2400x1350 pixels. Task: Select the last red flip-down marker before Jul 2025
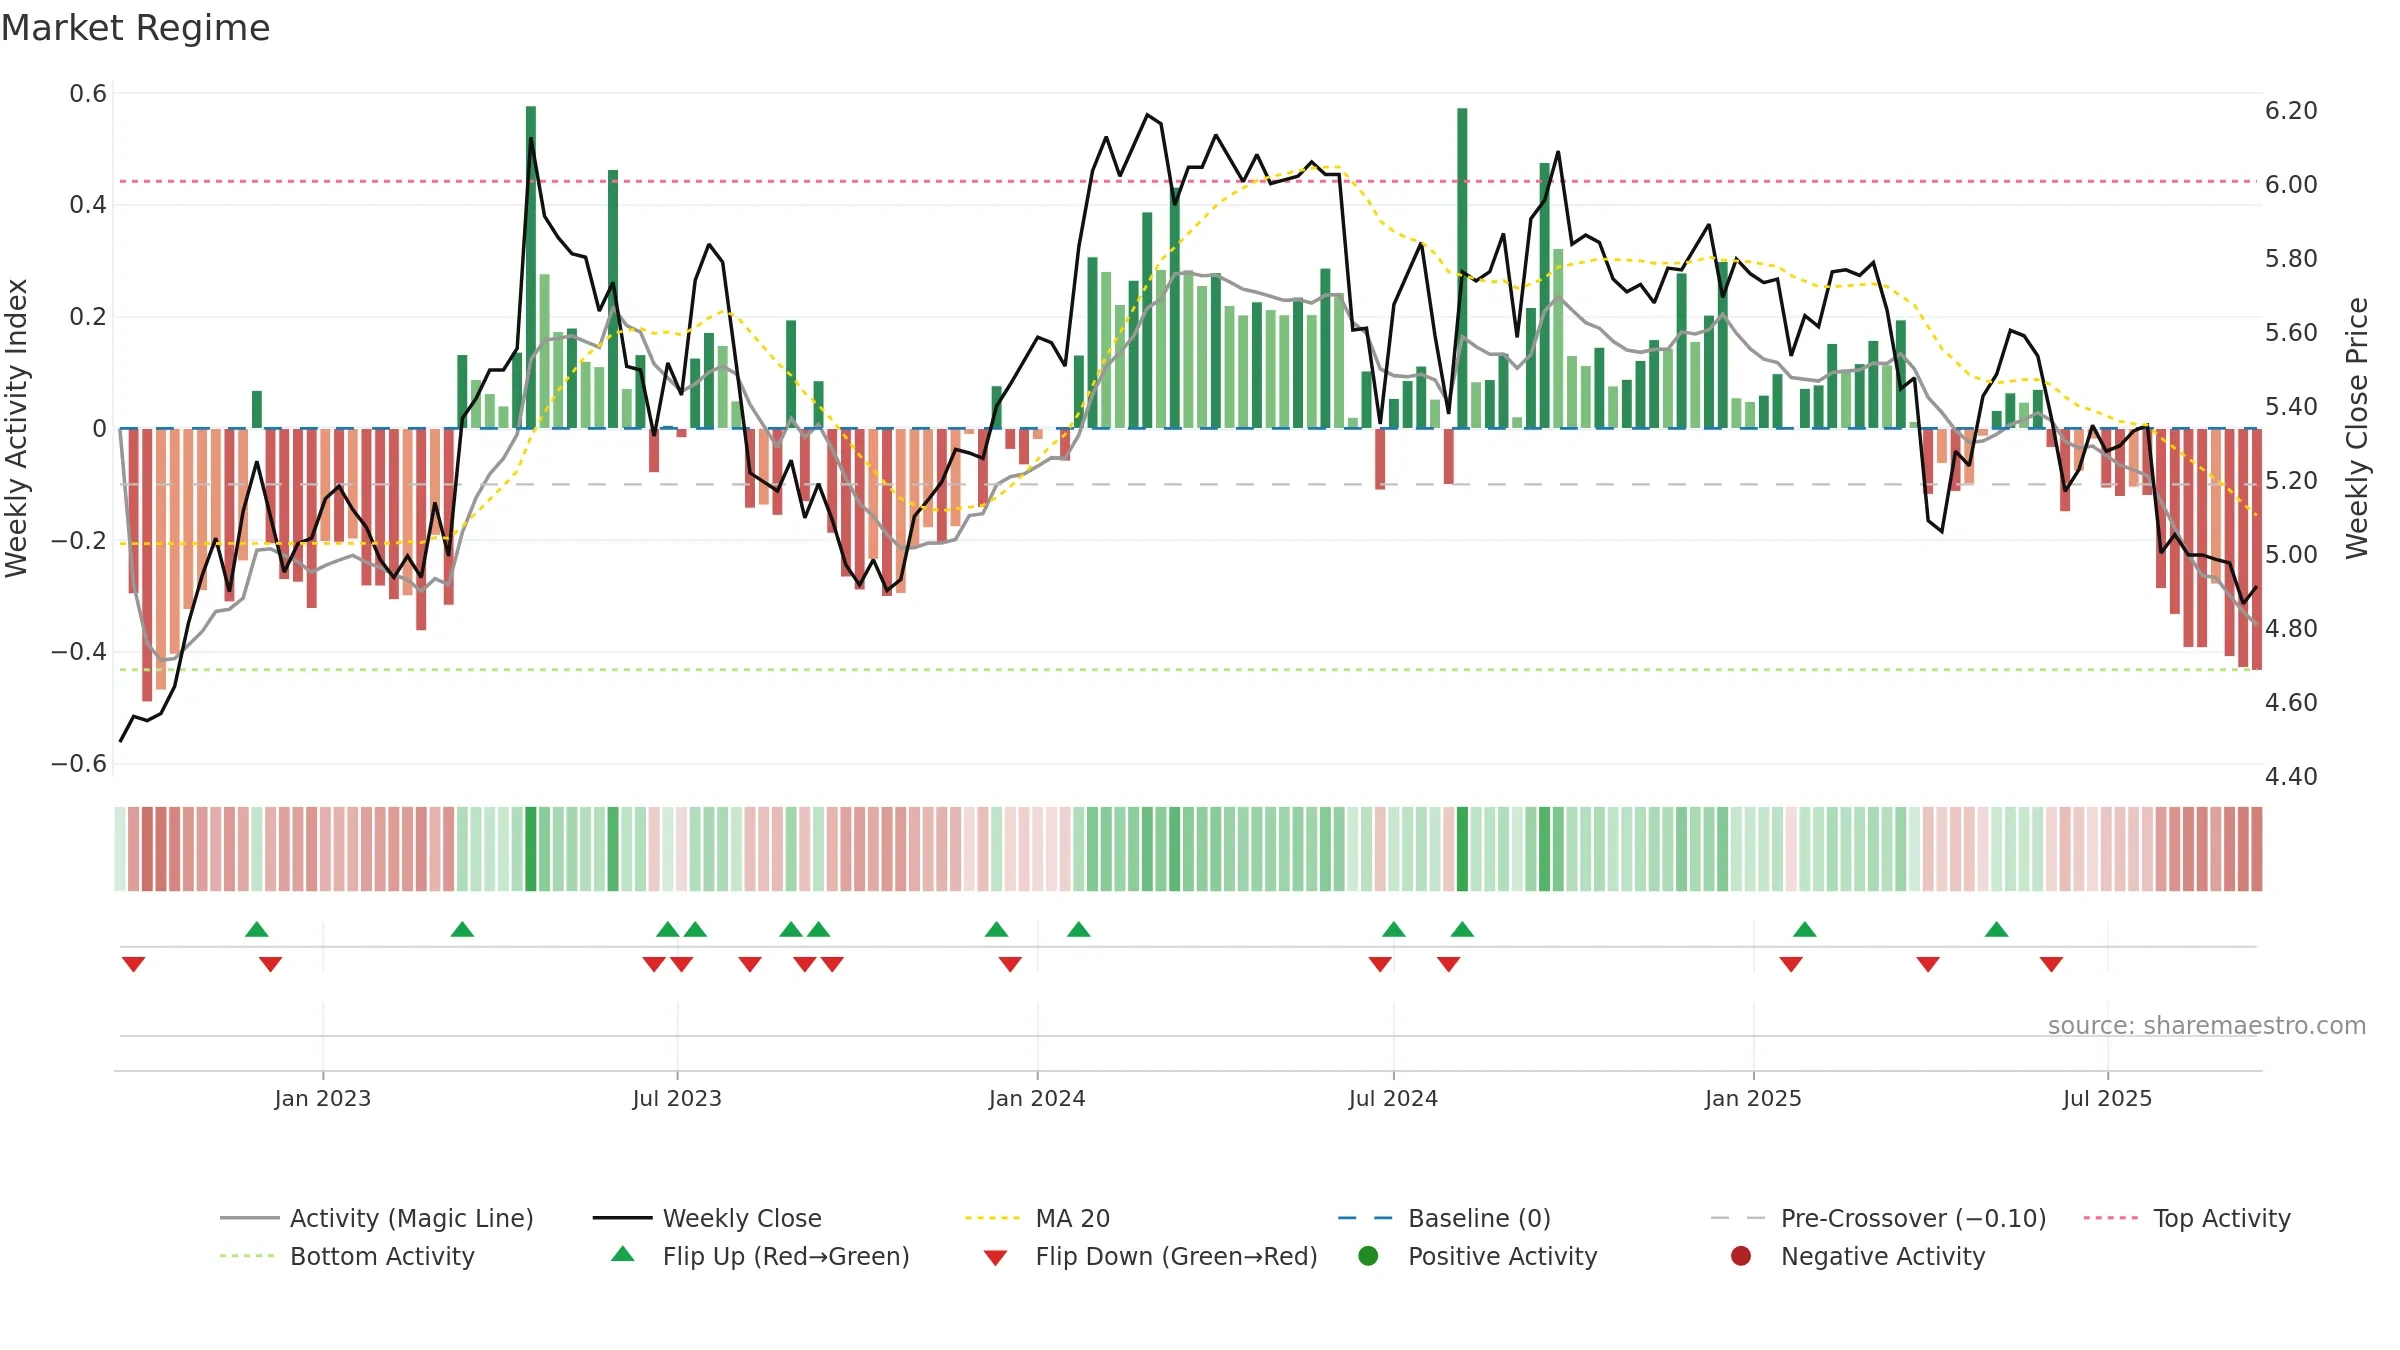[2051, 964]
